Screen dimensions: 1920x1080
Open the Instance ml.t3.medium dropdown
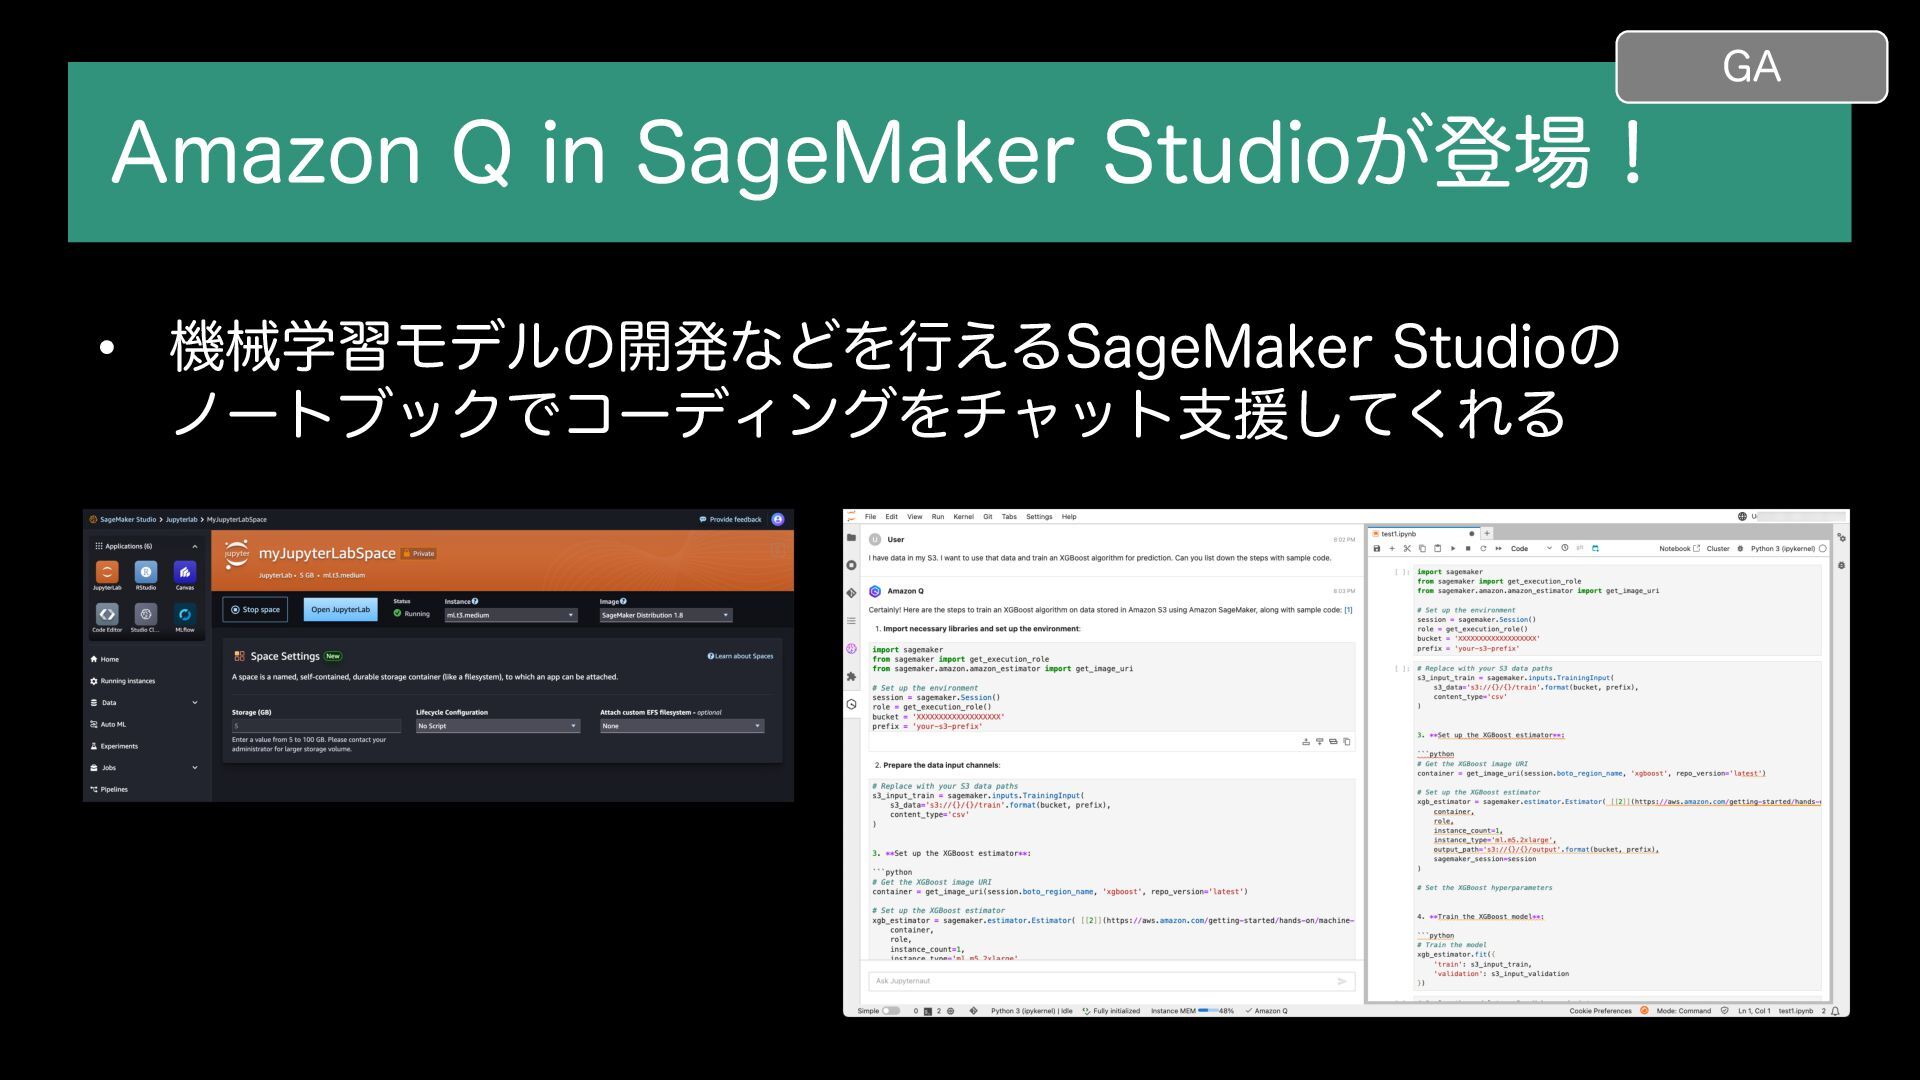click(510, 615)
